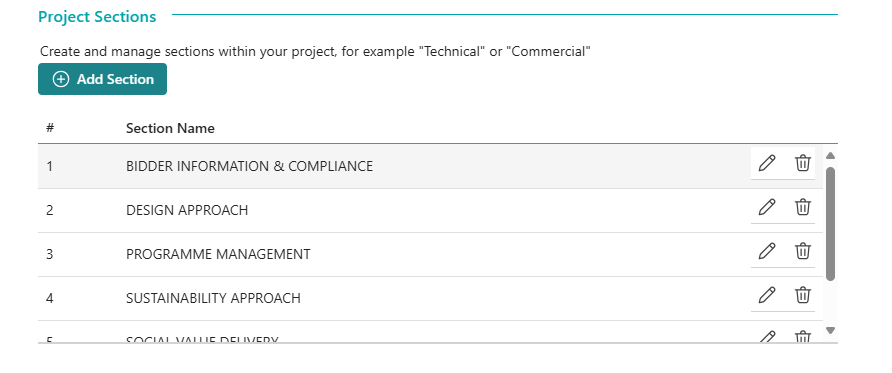Edit the Bidder Information & Compliance section
This screenshot has height=373, width=892.
tap(767, 163)
